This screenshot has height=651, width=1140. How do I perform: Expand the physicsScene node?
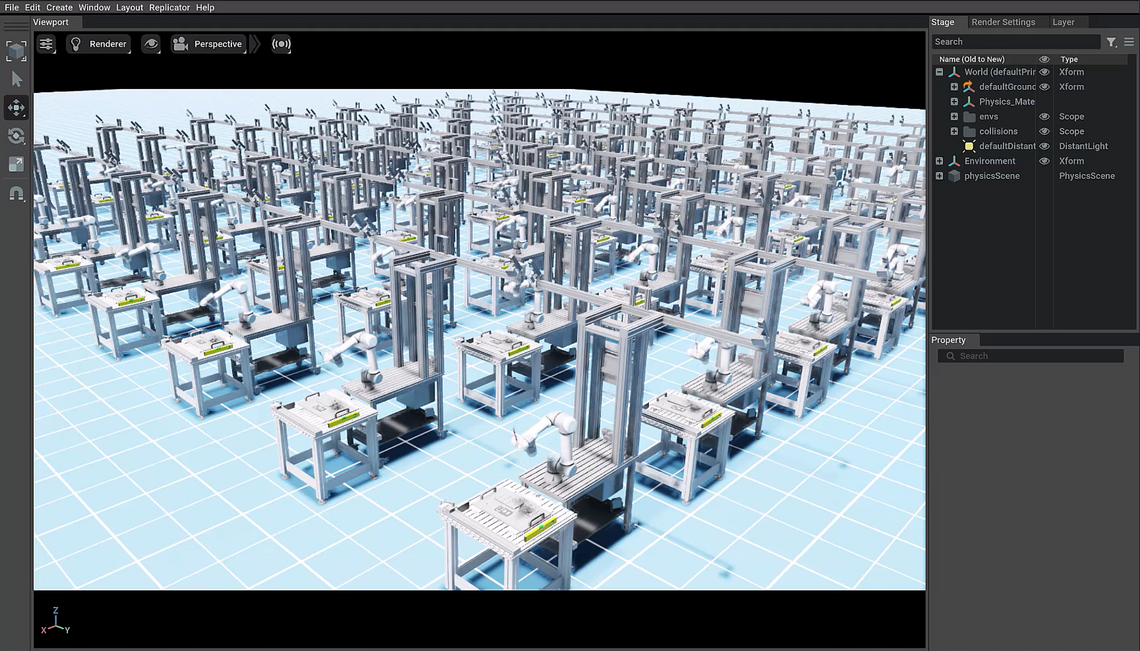[x=939, y=176]
